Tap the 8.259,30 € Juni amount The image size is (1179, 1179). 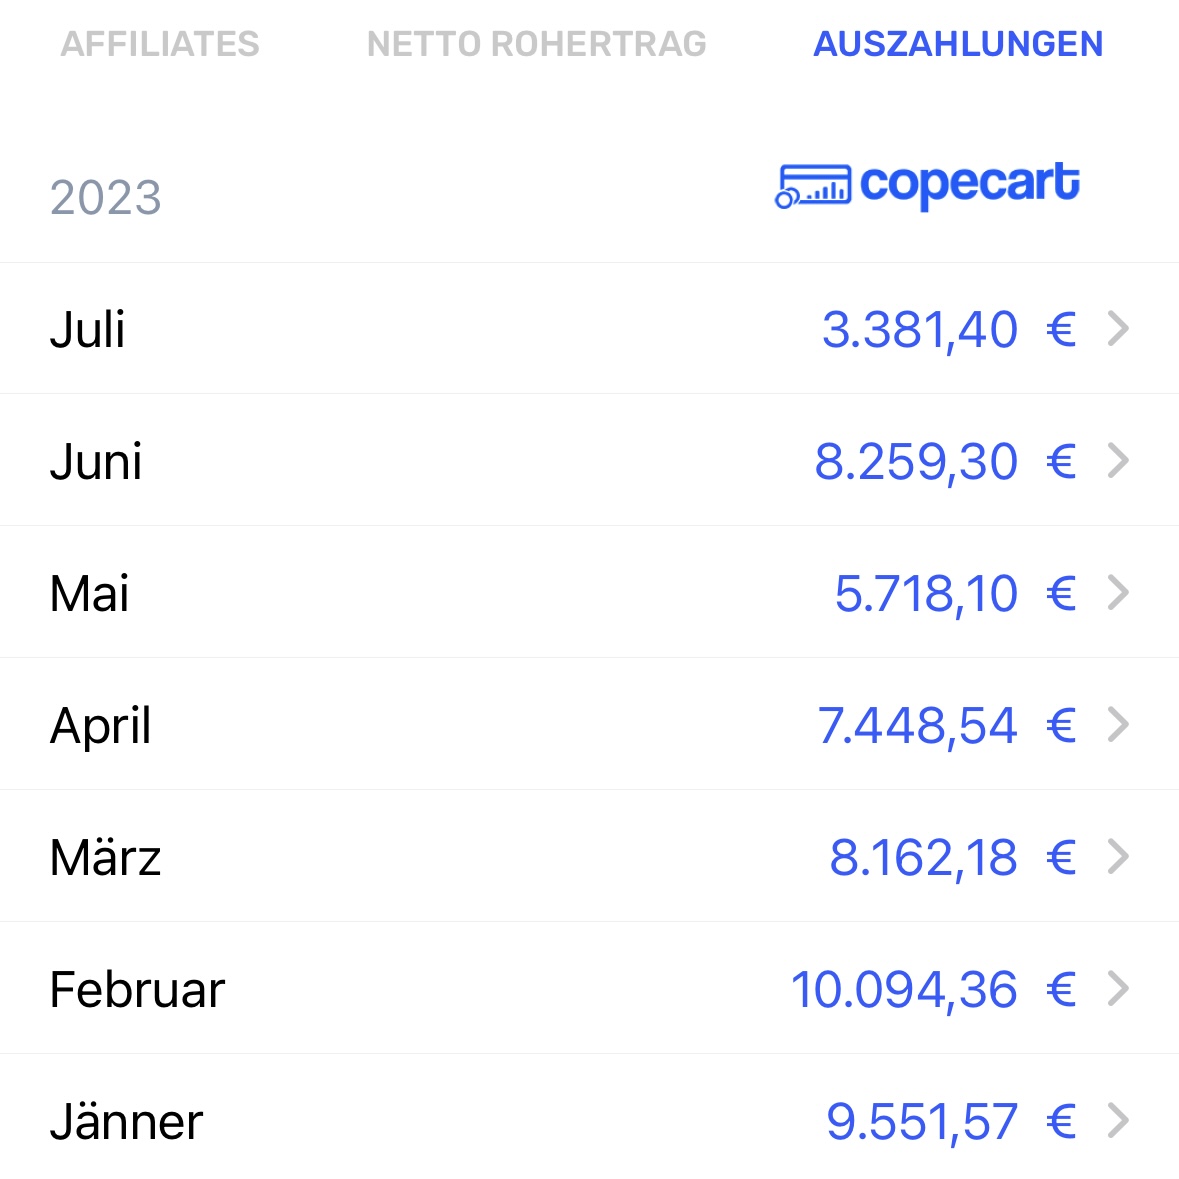coord(946,462)
